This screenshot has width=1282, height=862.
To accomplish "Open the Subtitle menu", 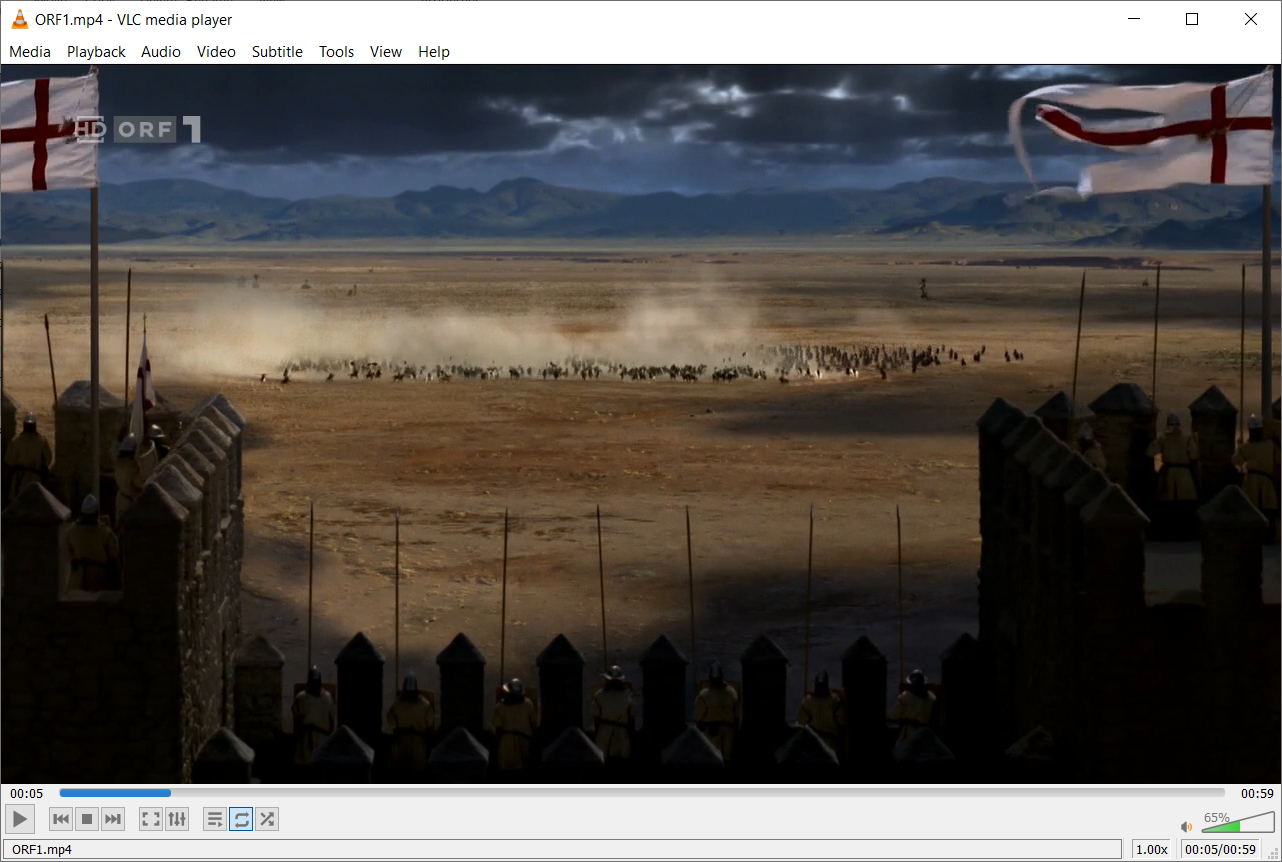I will point(277,52).
